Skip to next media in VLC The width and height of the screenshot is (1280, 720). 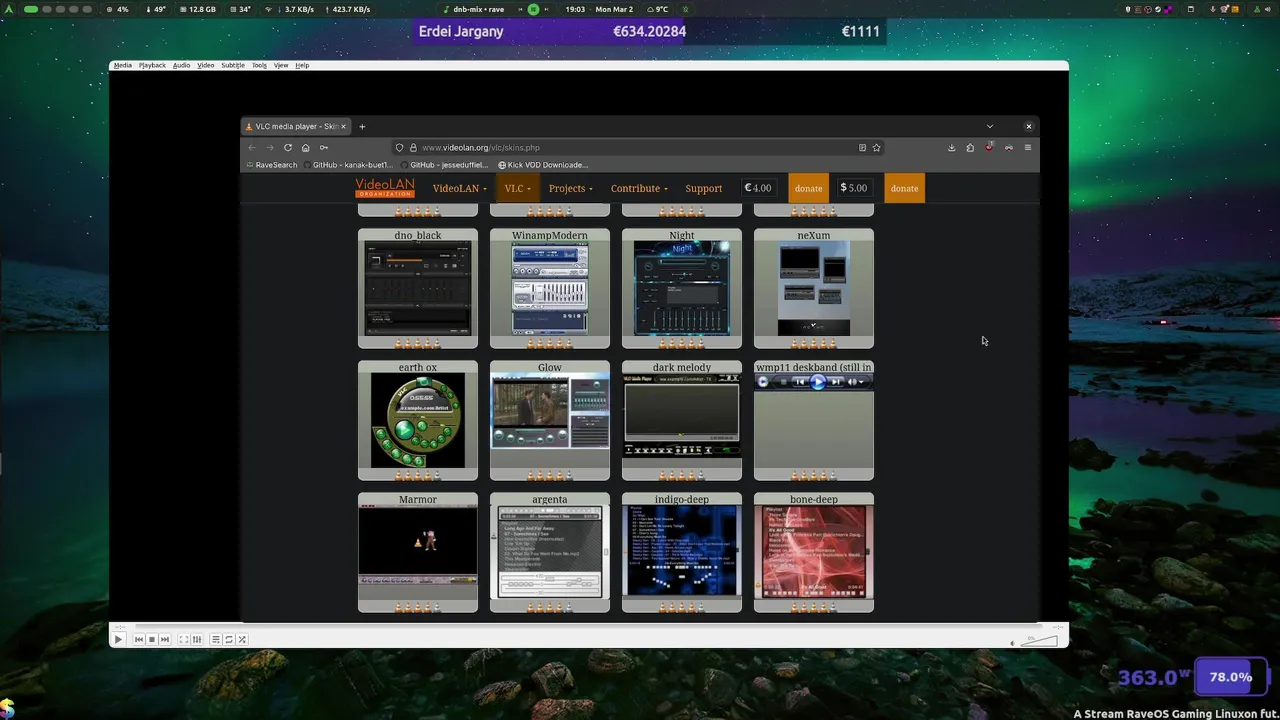click(165, 639)
